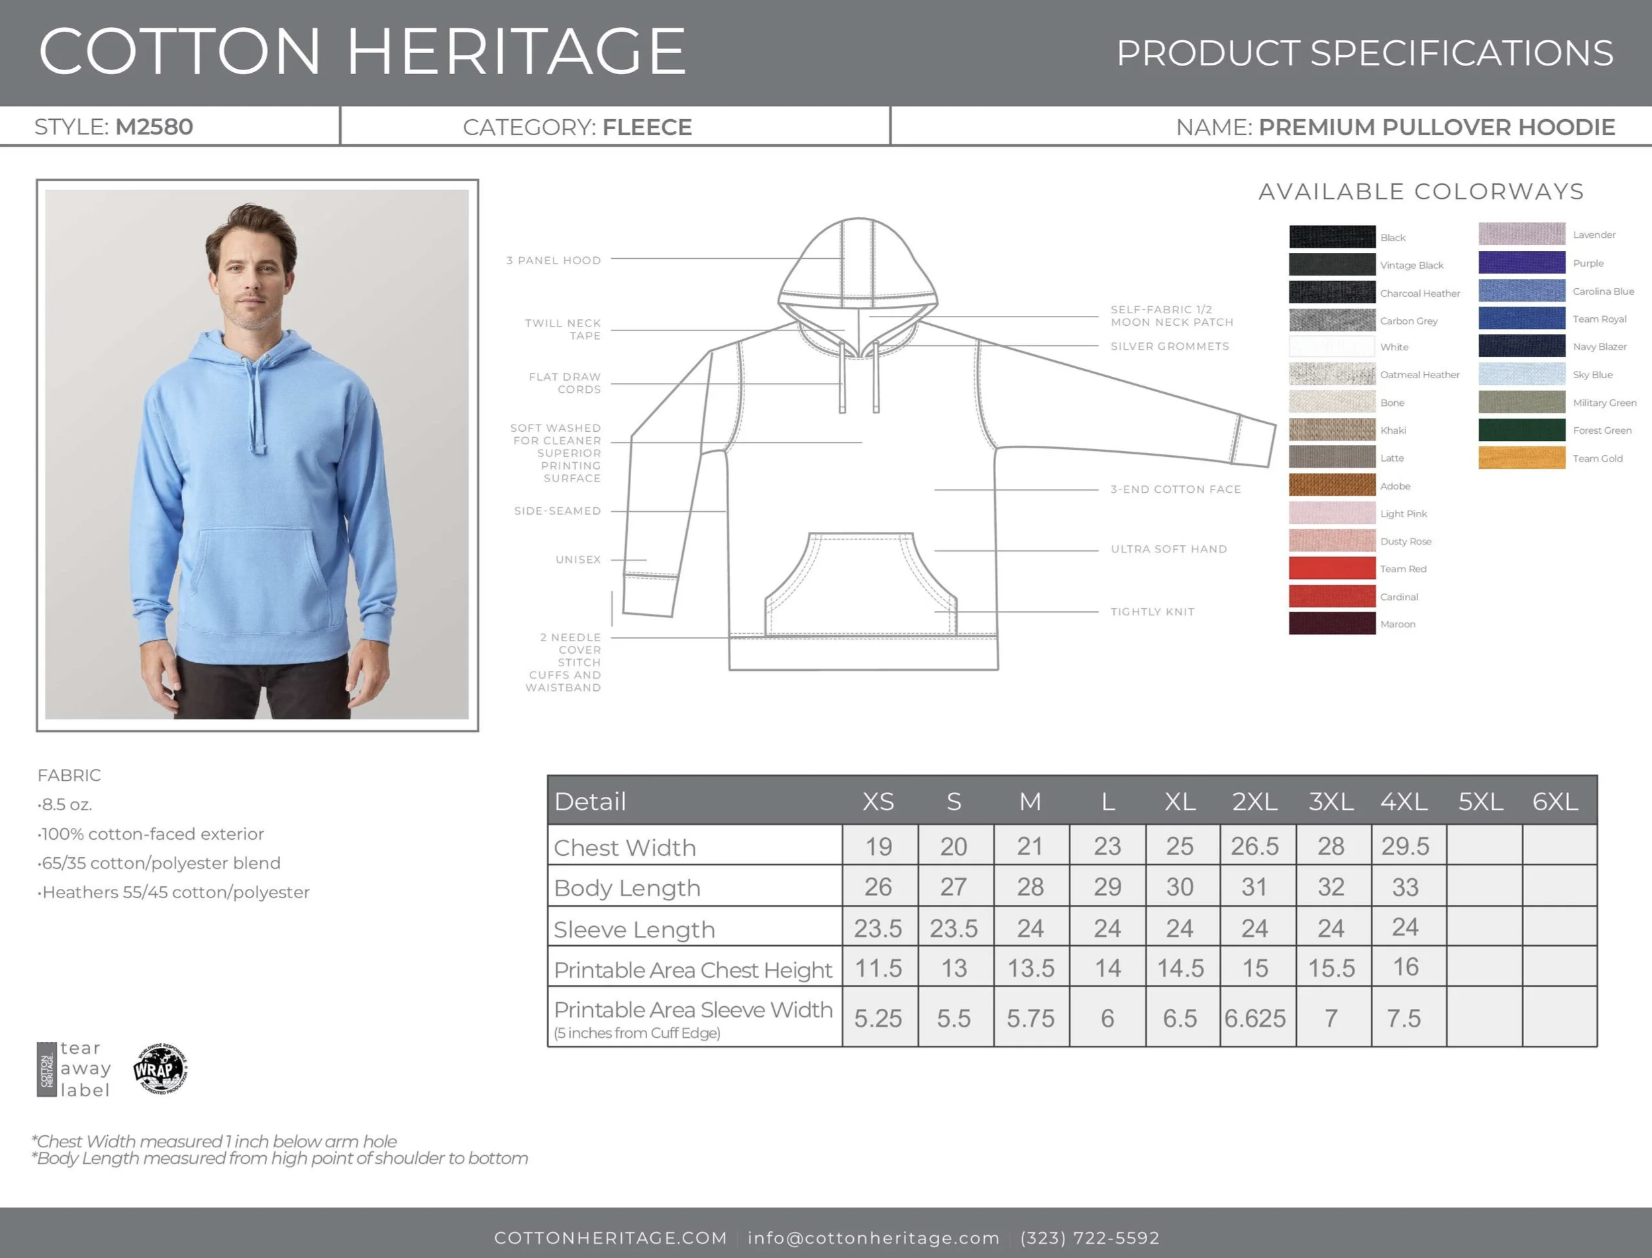Select the SELF-FABRIC 1/2 MOON NECK PATCH label
The width and height of the screenshot is (1652, 1258).
tap(1172, 316)
